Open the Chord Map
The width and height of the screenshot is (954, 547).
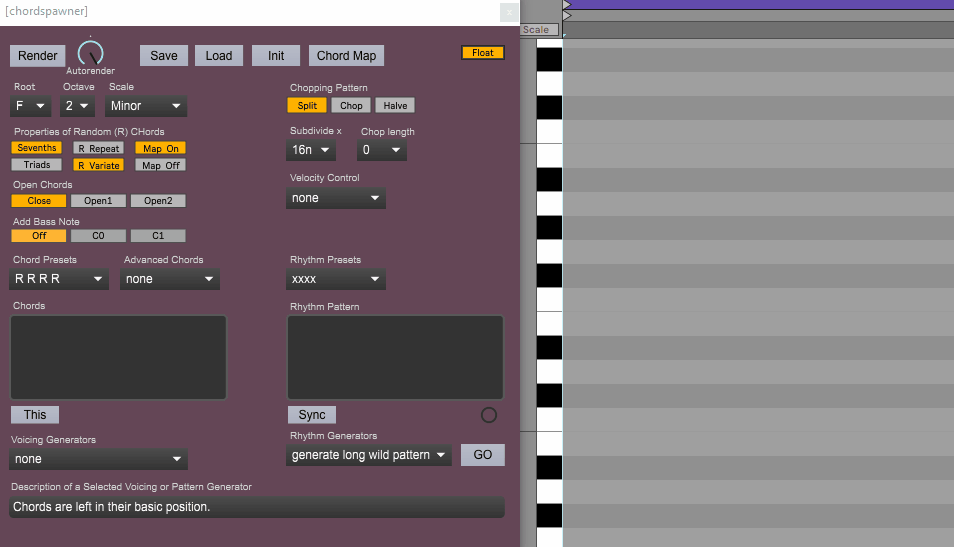tap(346, 55)
